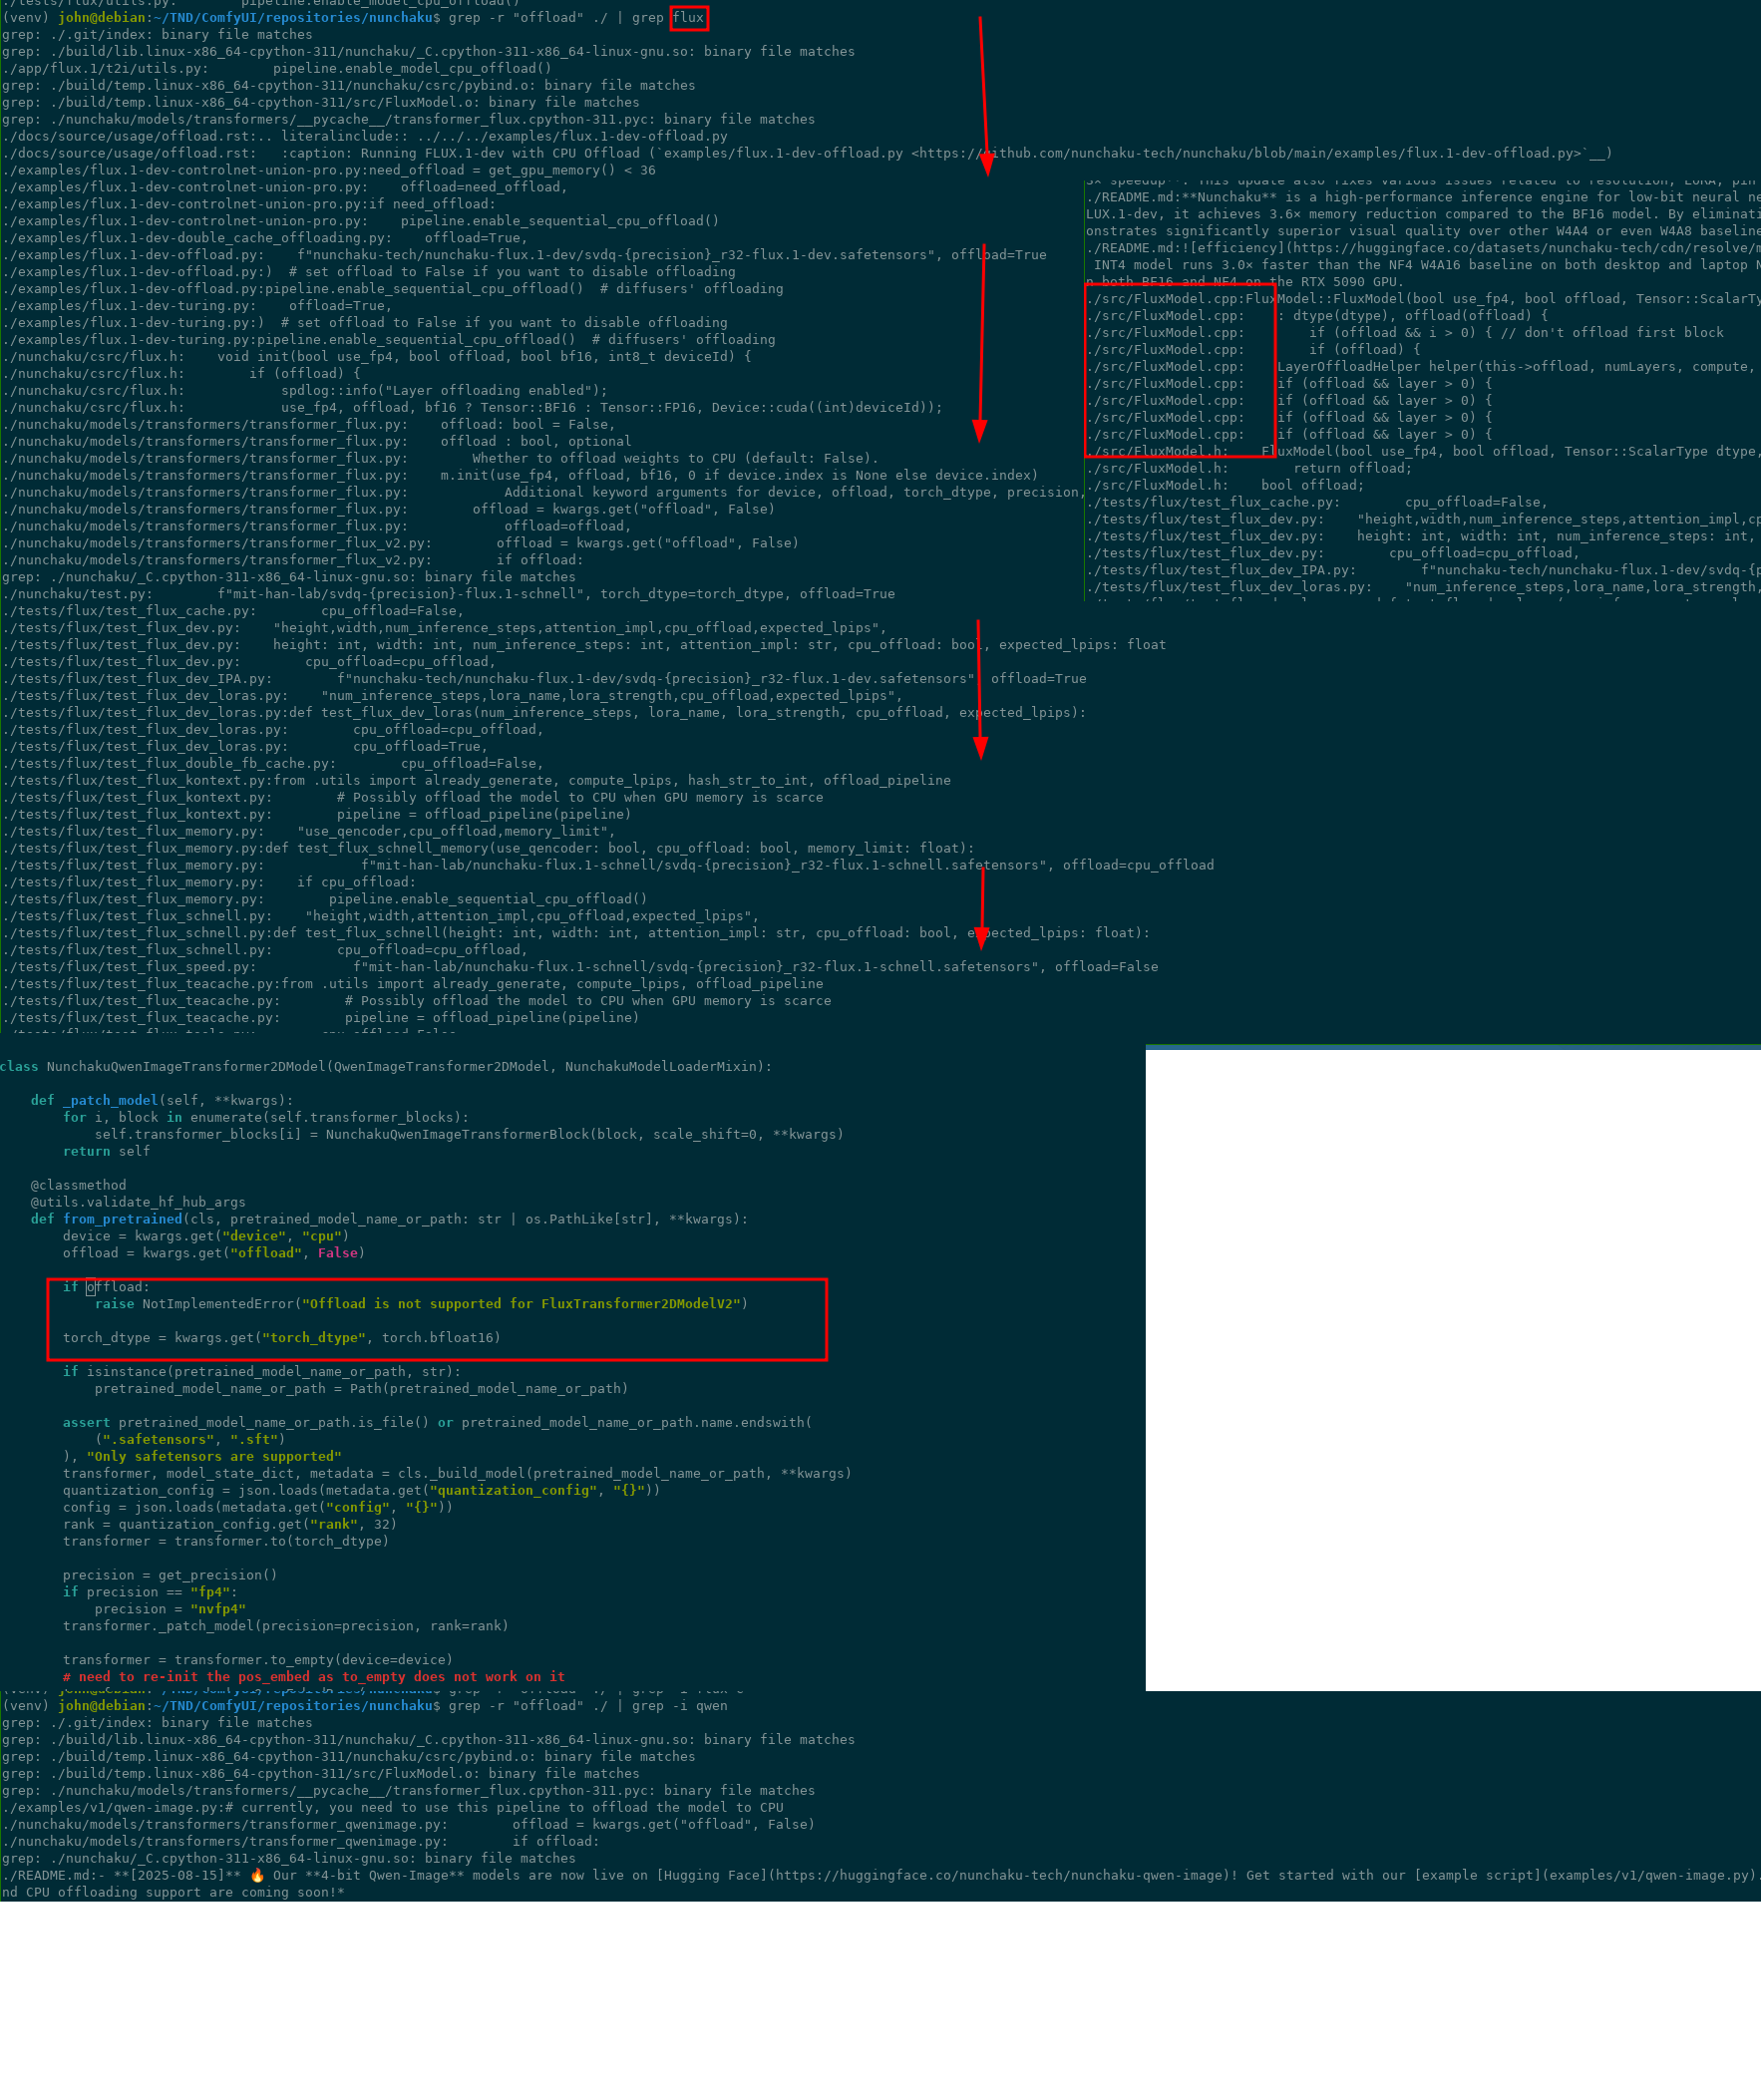1761x2100 pixels.
Task: Select "precision = get_precision()" line
Action: coord(170,1578)
